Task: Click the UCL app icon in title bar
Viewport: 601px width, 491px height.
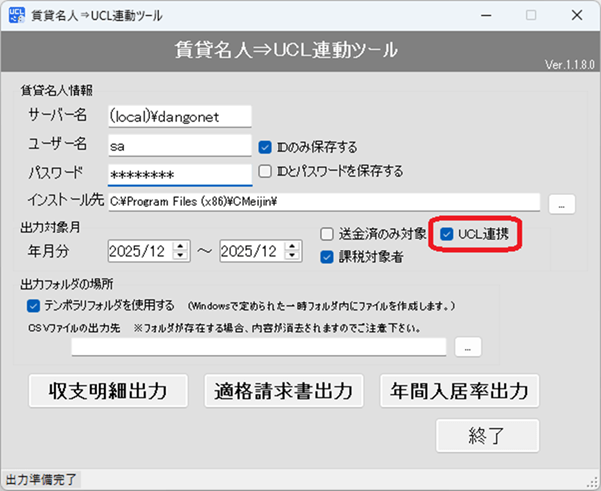Action: pyautogui.click(x=17, y=16)
